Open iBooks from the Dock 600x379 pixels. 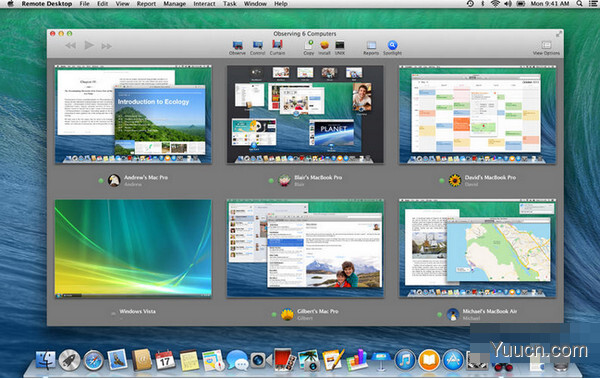(x=429, y=361)
